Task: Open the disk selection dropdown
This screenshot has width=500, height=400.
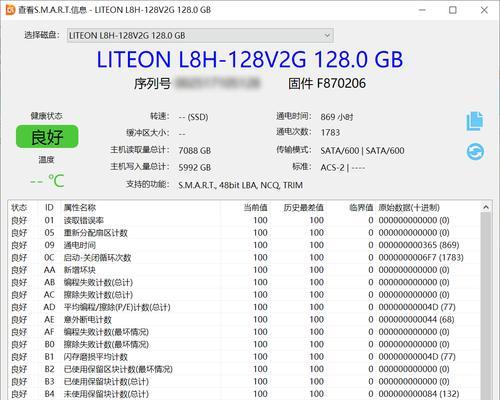Action: [x=200, y=35]
